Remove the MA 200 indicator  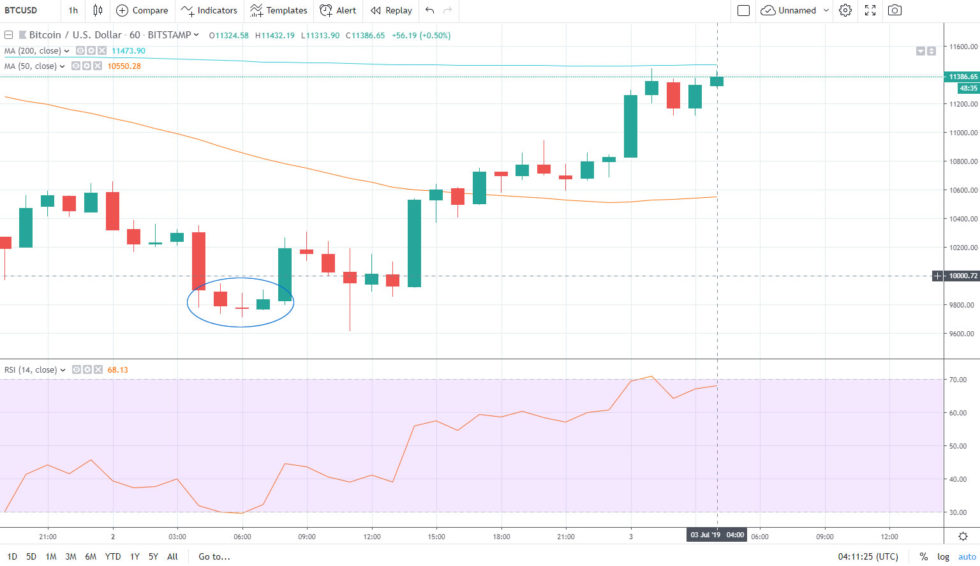(x=101, y=51)
